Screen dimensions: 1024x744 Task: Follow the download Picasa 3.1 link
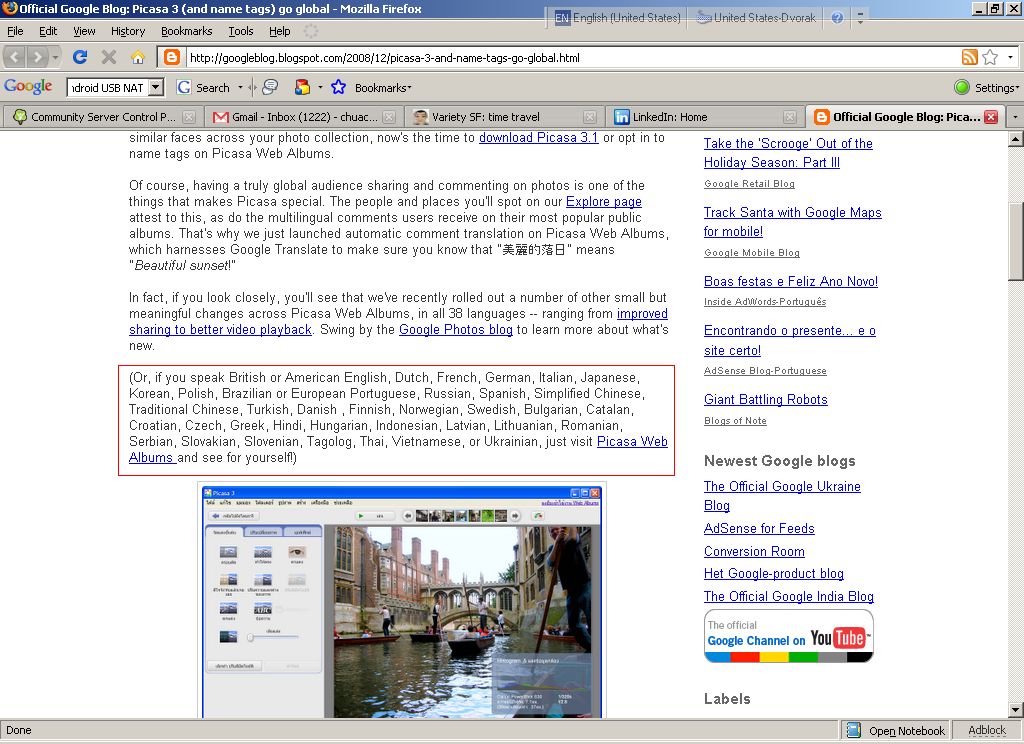point(539,138)
